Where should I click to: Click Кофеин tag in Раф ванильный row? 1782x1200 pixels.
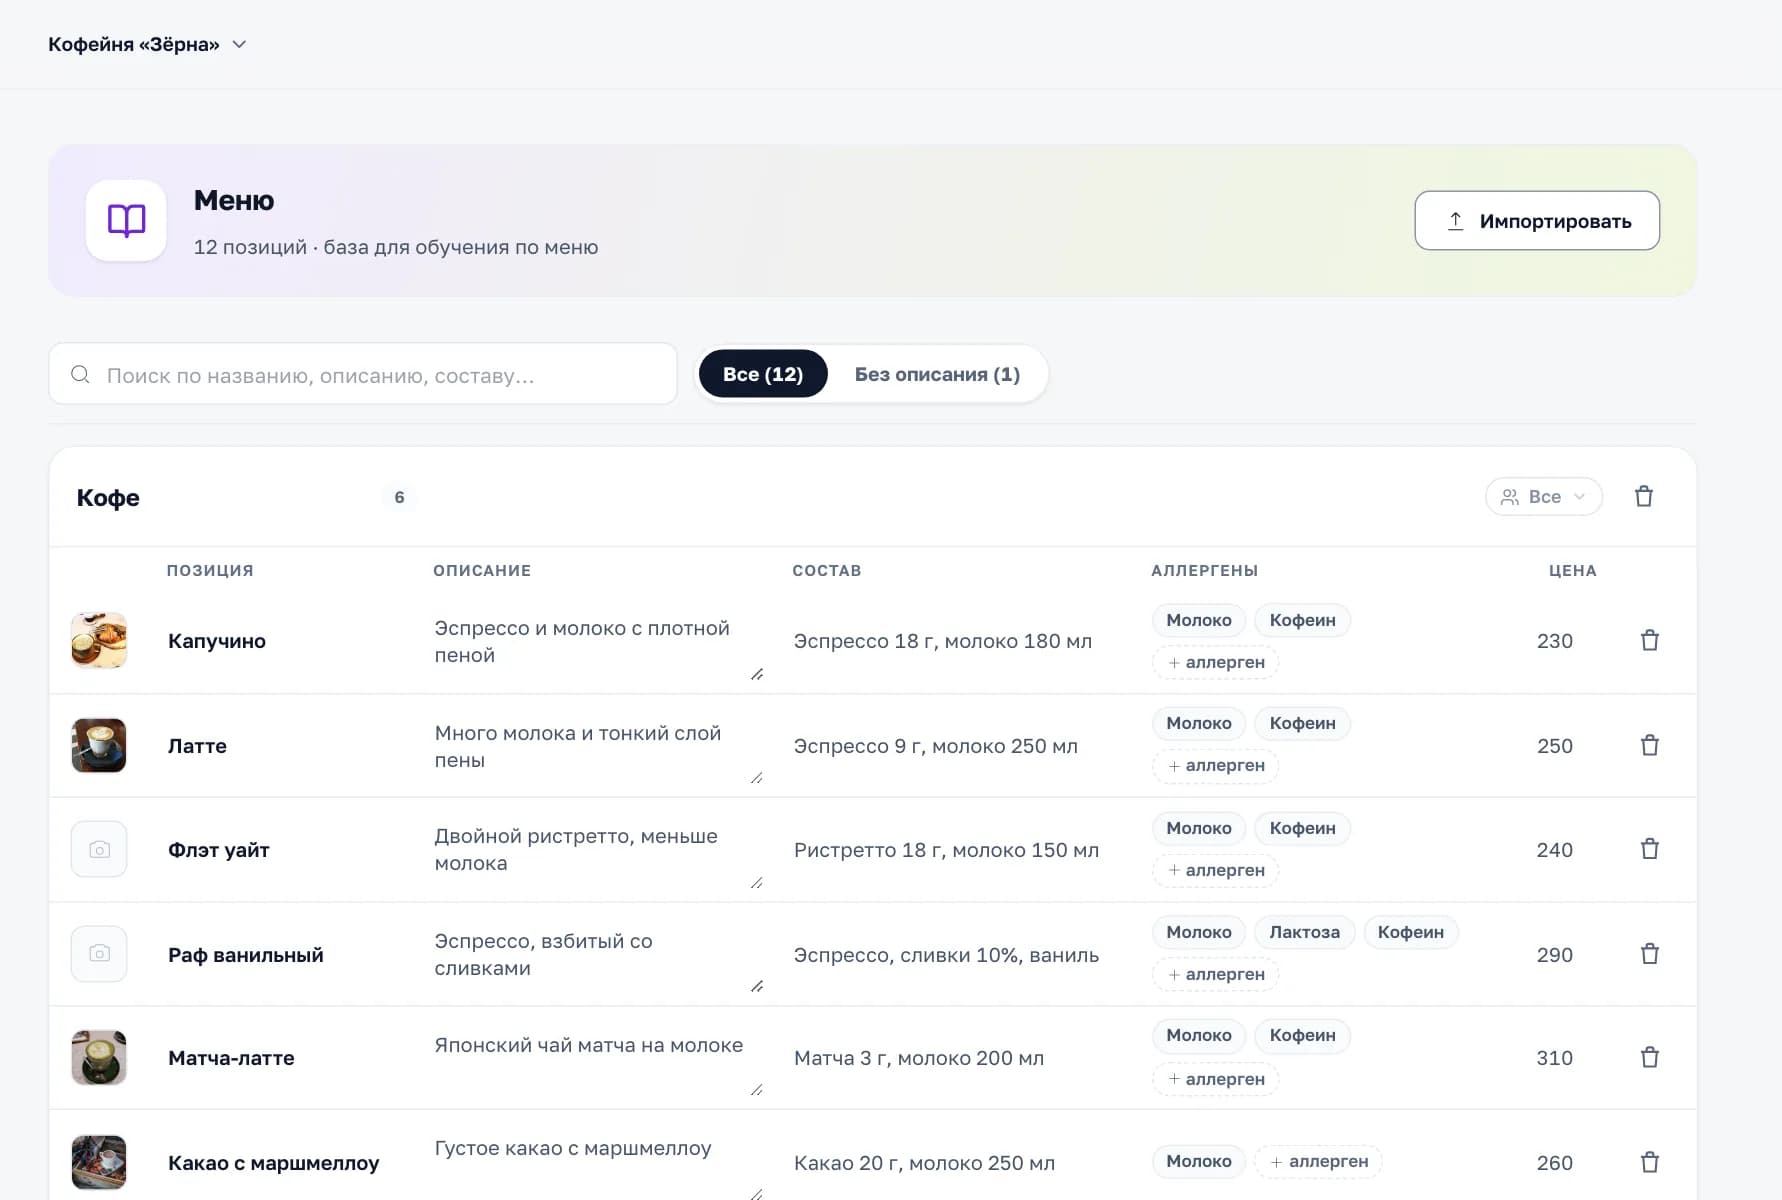(x=1410, y=932)
